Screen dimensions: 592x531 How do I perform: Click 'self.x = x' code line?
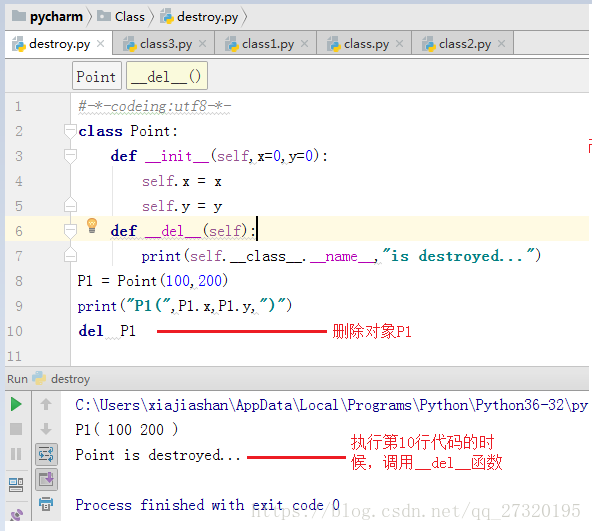(x=182, y=181)
